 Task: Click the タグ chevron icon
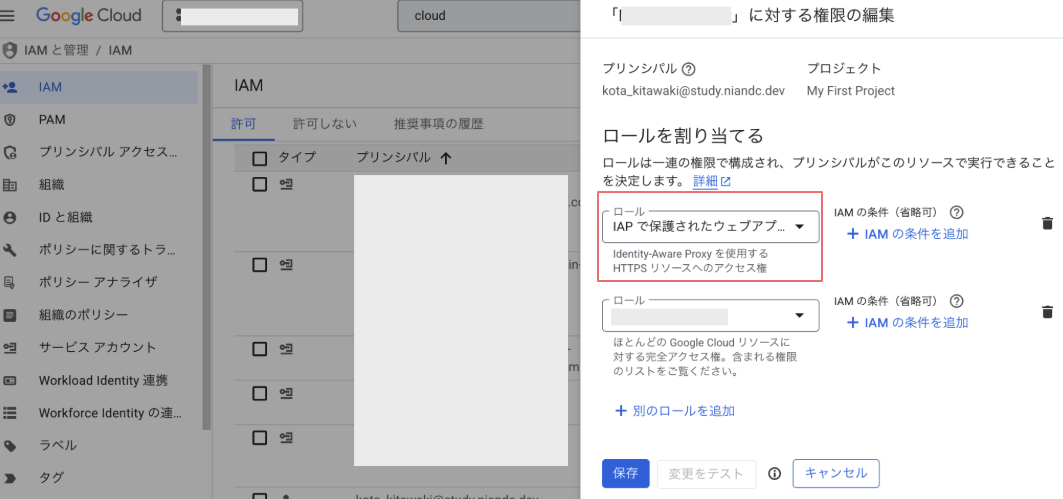point(9,478)
